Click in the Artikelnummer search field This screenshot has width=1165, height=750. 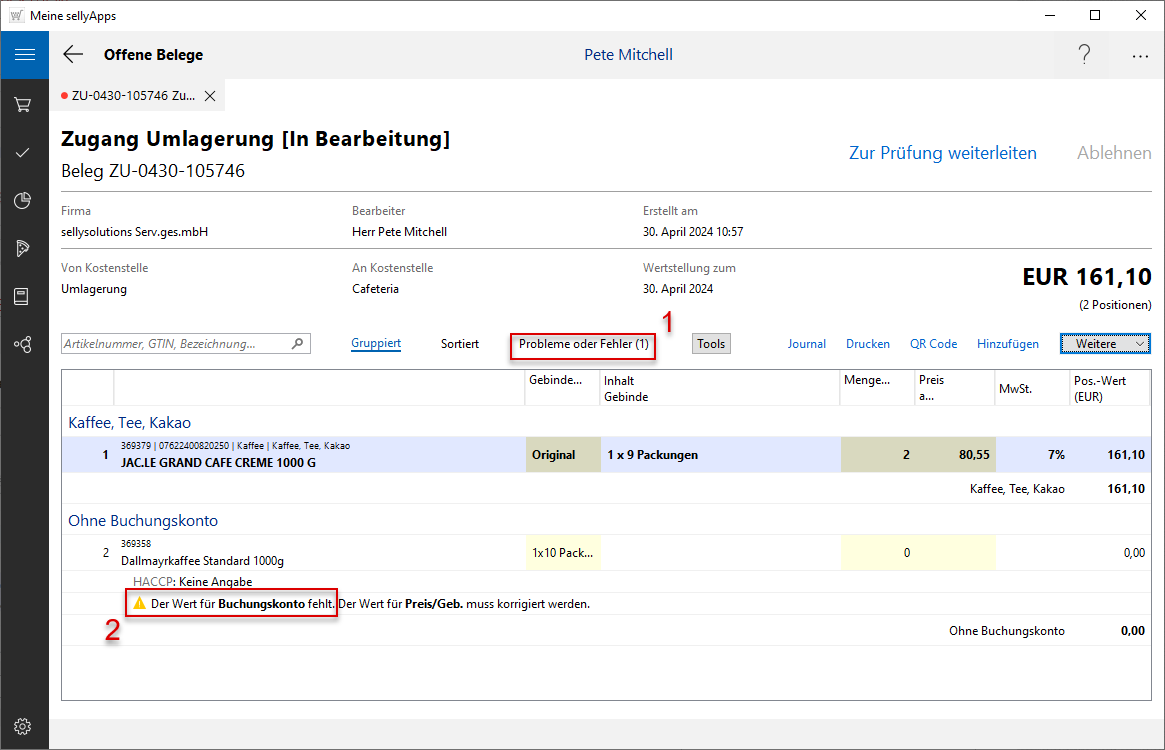click(175, 344)
